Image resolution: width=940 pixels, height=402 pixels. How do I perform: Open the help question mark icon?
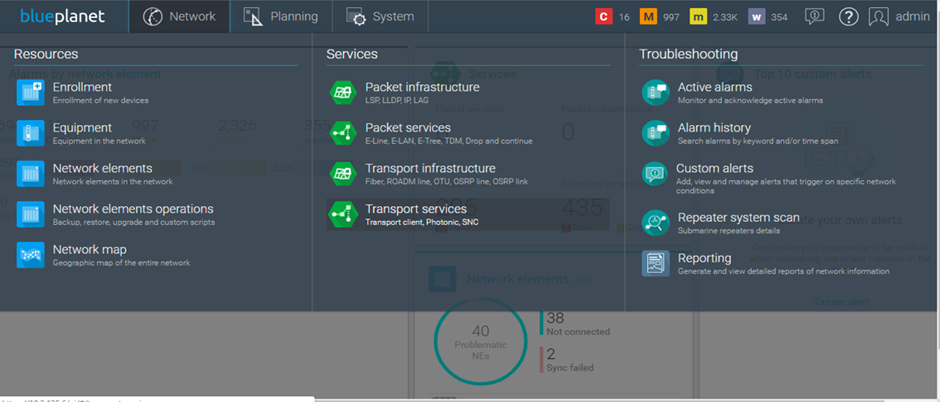pyautogui.click(x=848, y=17)
